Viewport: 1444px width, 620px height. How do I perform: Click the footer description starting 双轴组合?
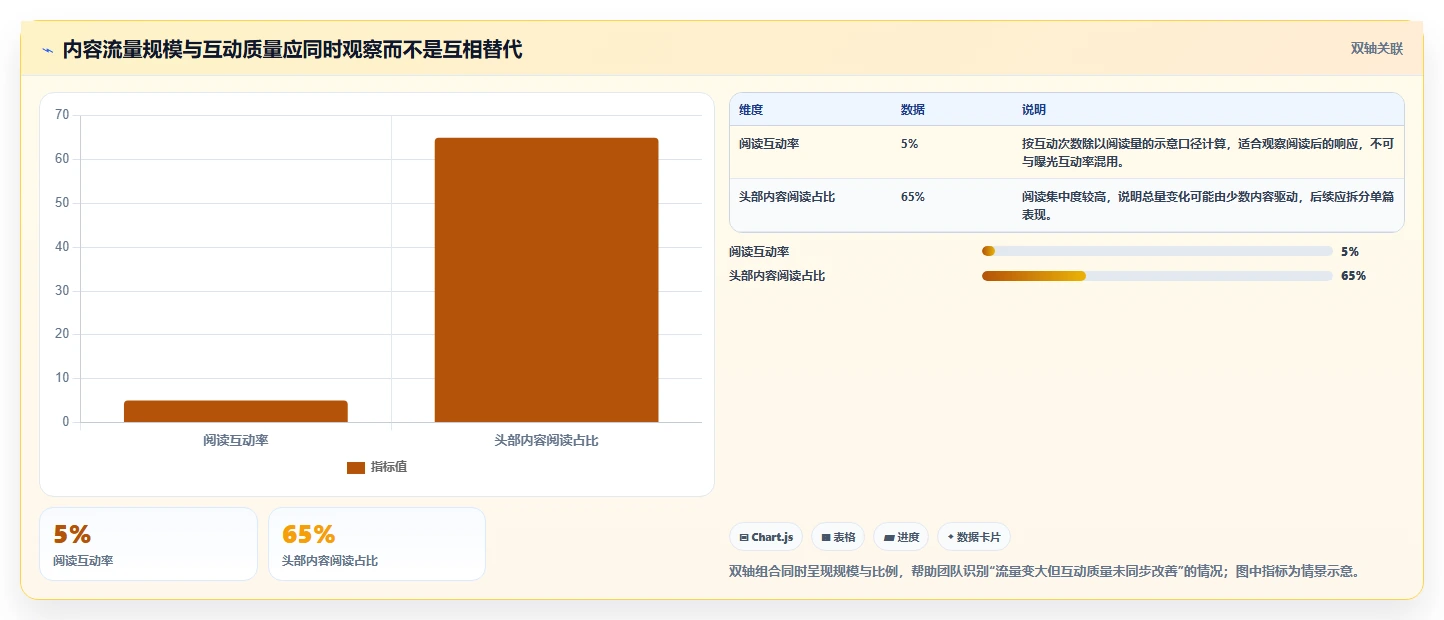1045,572
